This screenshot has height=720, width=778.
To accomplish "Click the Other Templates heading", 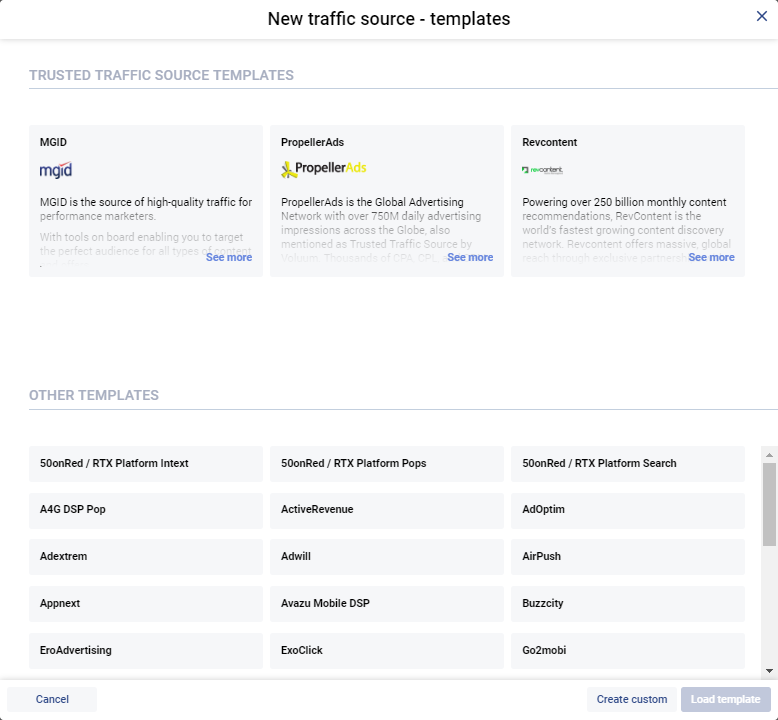I will click(94, 395).
